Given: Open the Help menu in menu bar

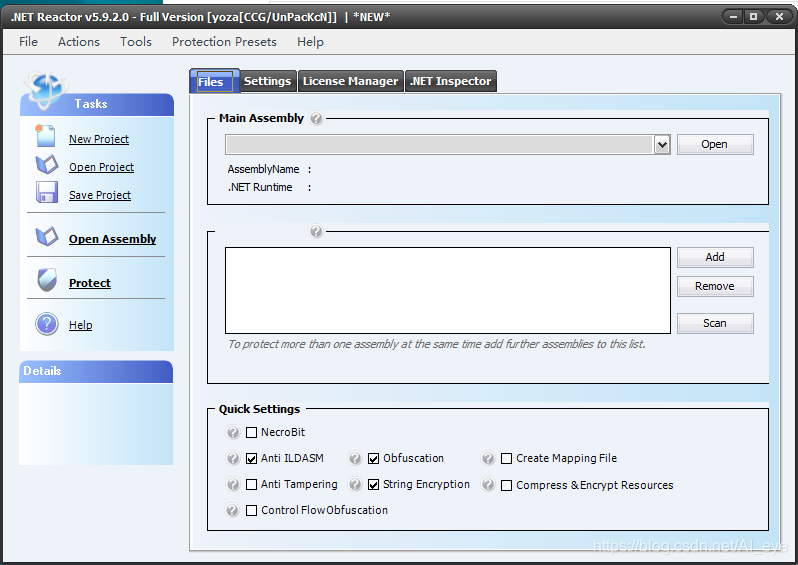Looking at the screenshot, I should (x=310, y=42).
